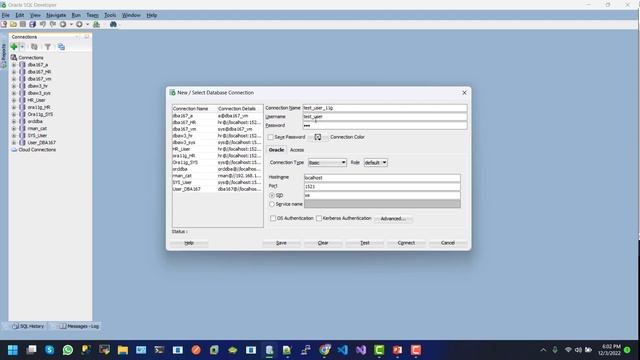Open Chrome from the taskbar

pos(324,350)
